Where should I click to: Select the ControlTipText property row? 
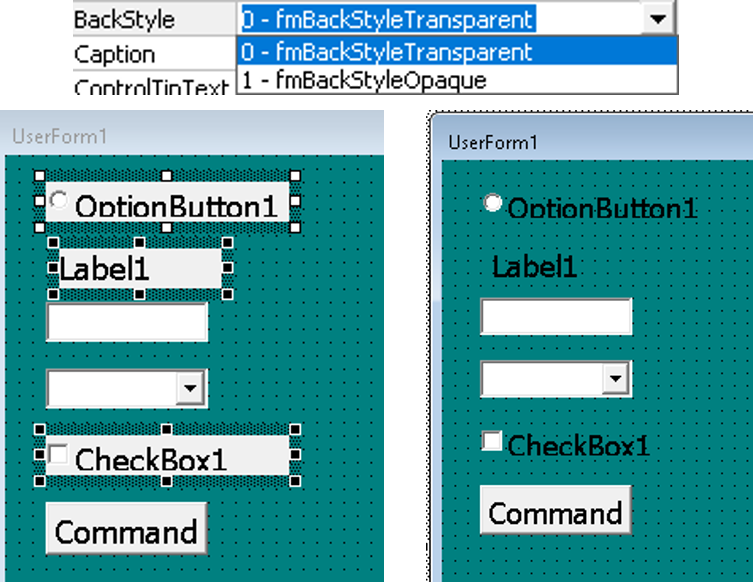[x=150, y=87]
